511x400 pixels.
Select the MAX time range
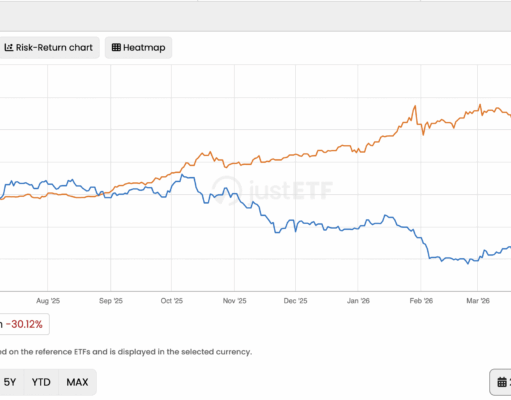[77, 382]
